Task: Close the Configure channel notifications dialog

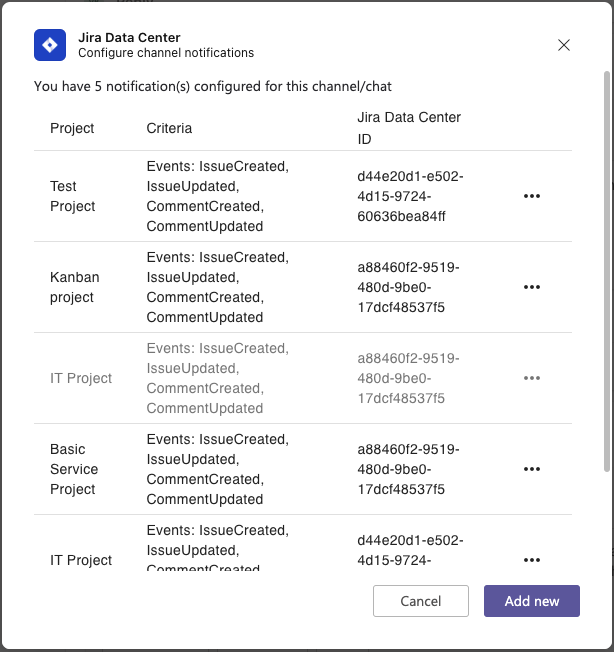Action: pos(564,45)
